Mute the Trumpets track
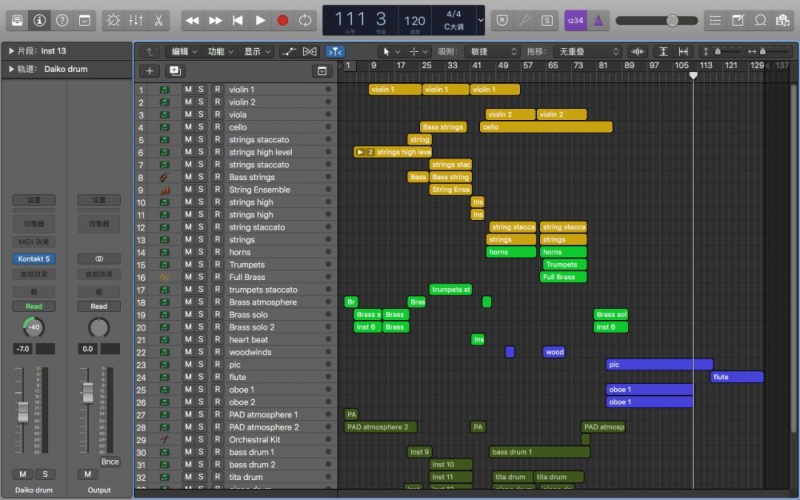This screenshot has width=800, height=500. pyautogui.click(x=188, y=264)
